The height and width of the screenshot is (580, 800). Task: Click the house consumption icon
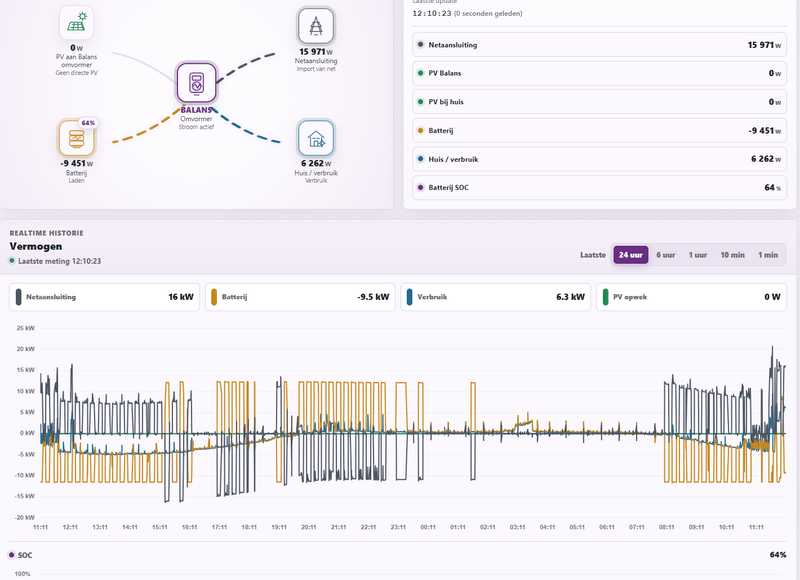[316, 138]
